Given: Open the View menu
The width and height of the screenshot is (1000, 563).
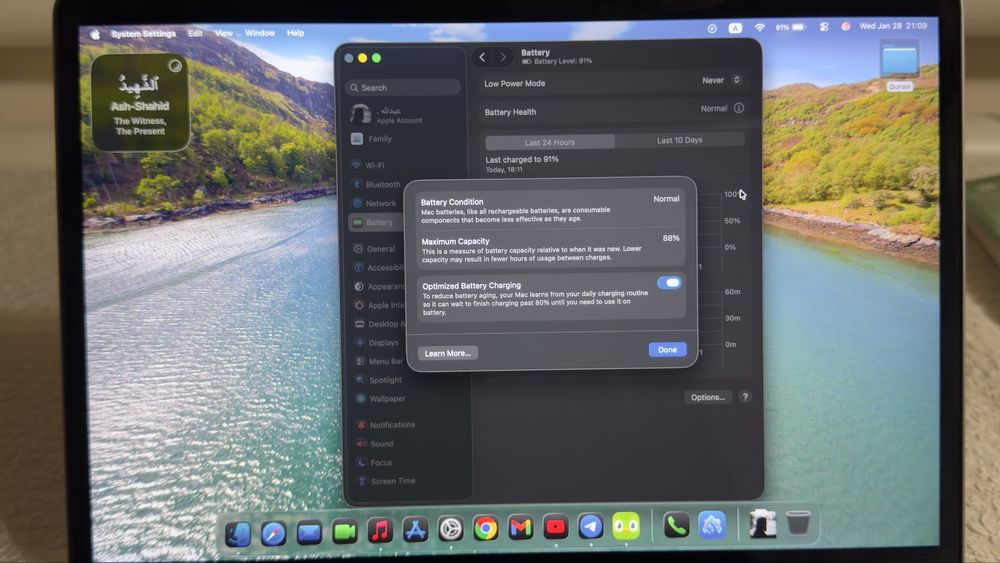Looking at the screenshot, I should [x=224, y=33].
